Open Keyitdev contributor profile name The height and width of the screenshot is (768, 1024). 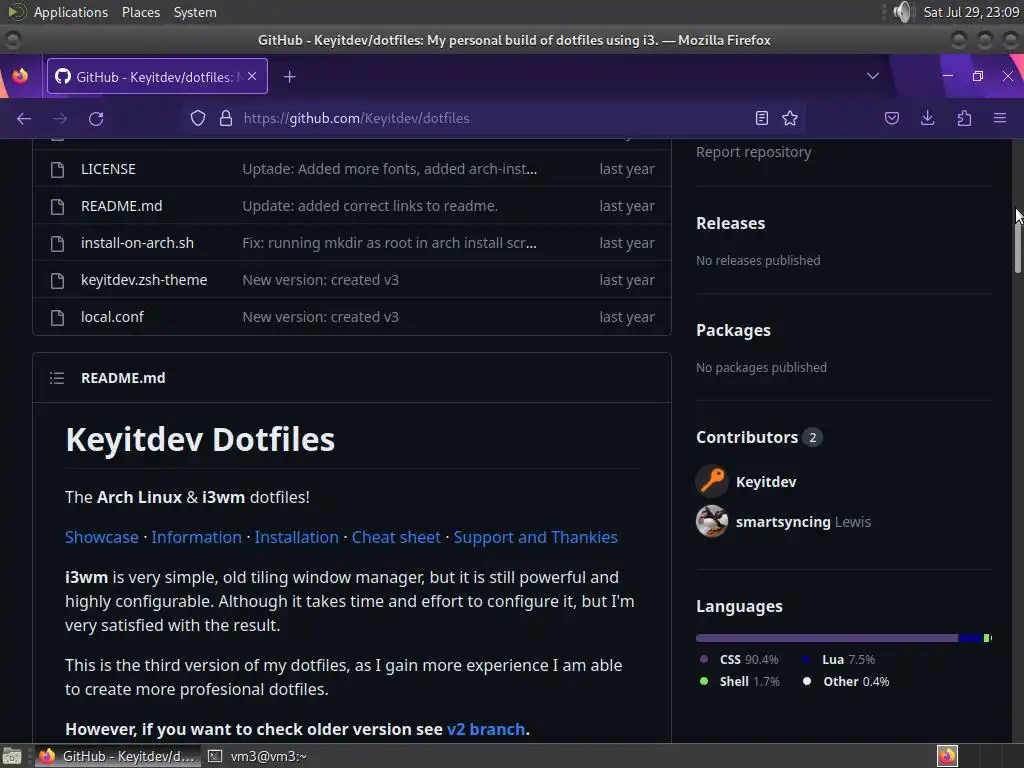pyautogui.click(x=766, y=482)
